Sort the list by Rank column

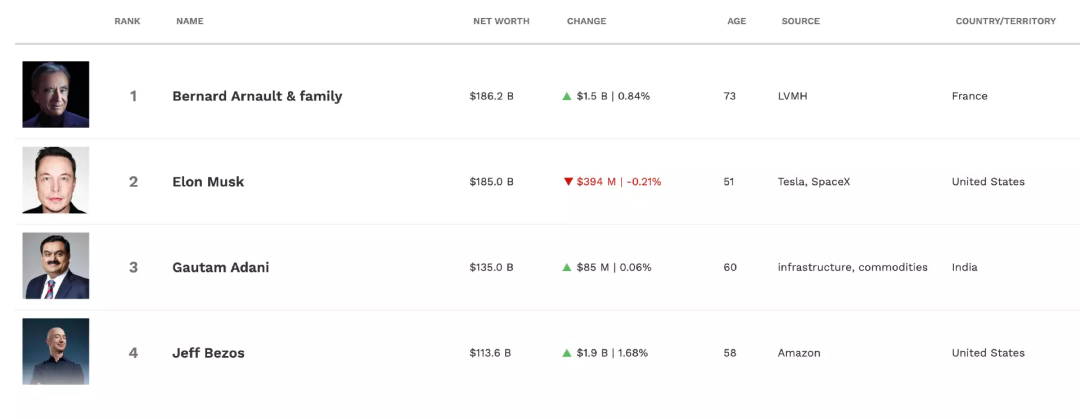click(x=127, y=21)
